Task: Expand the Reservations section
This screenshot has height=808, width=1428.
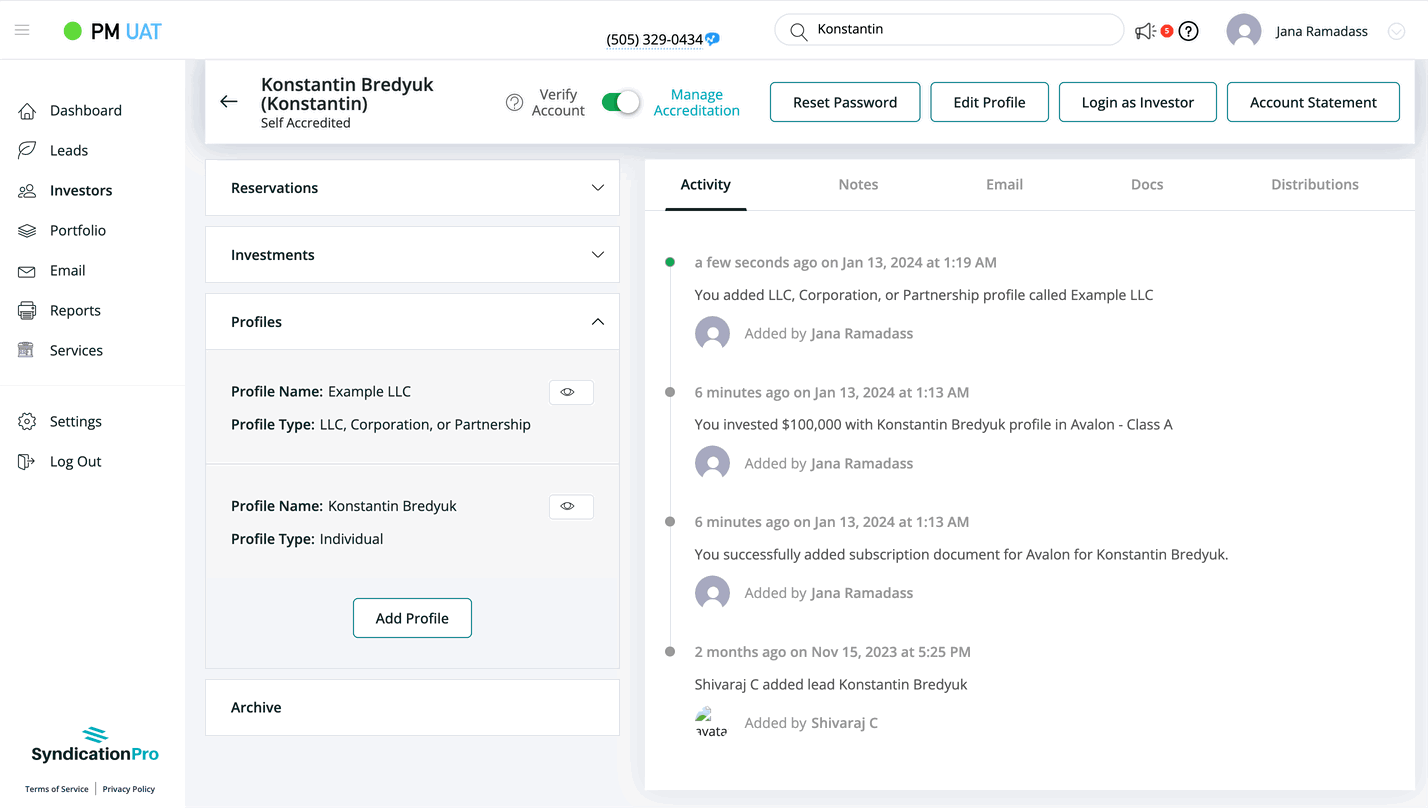Action: pos(597,188)
